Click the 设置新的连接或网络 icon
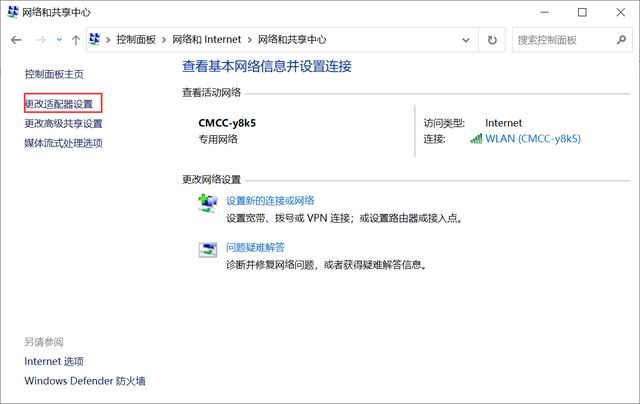This screenshot has width=640, height=404. point(207,203)
